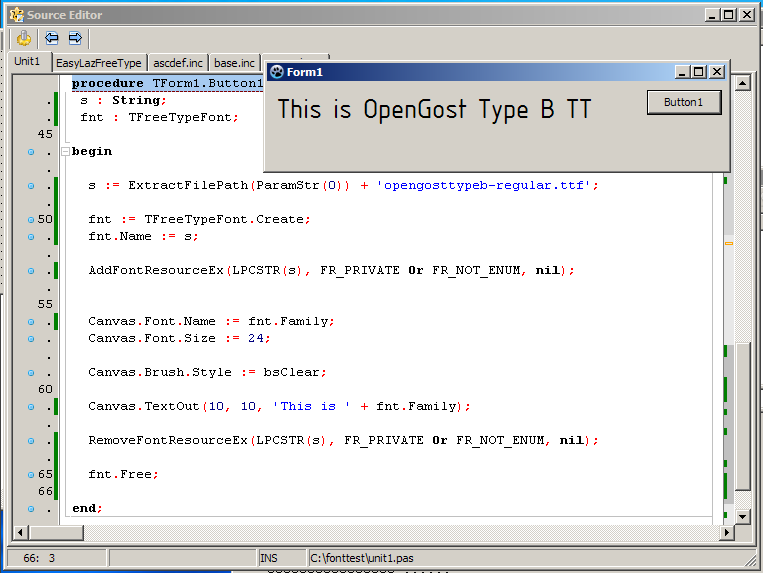The height and width of the screenshot is (573, 763).
Task: Click the Source Editor title bar icon
Action: coord(15,15)
